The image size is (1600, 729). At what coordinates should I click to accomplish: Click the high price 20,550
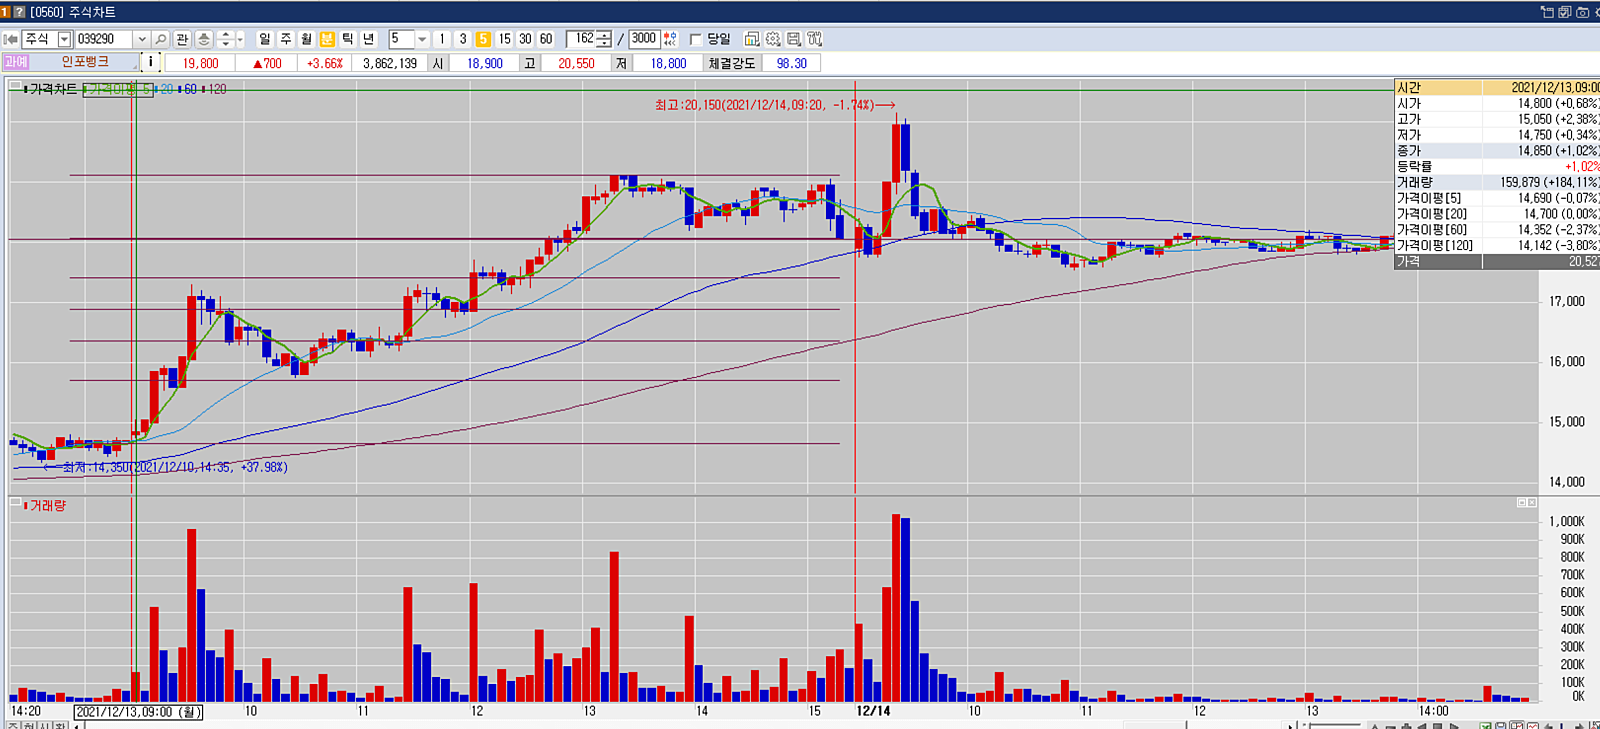point(576,63)
